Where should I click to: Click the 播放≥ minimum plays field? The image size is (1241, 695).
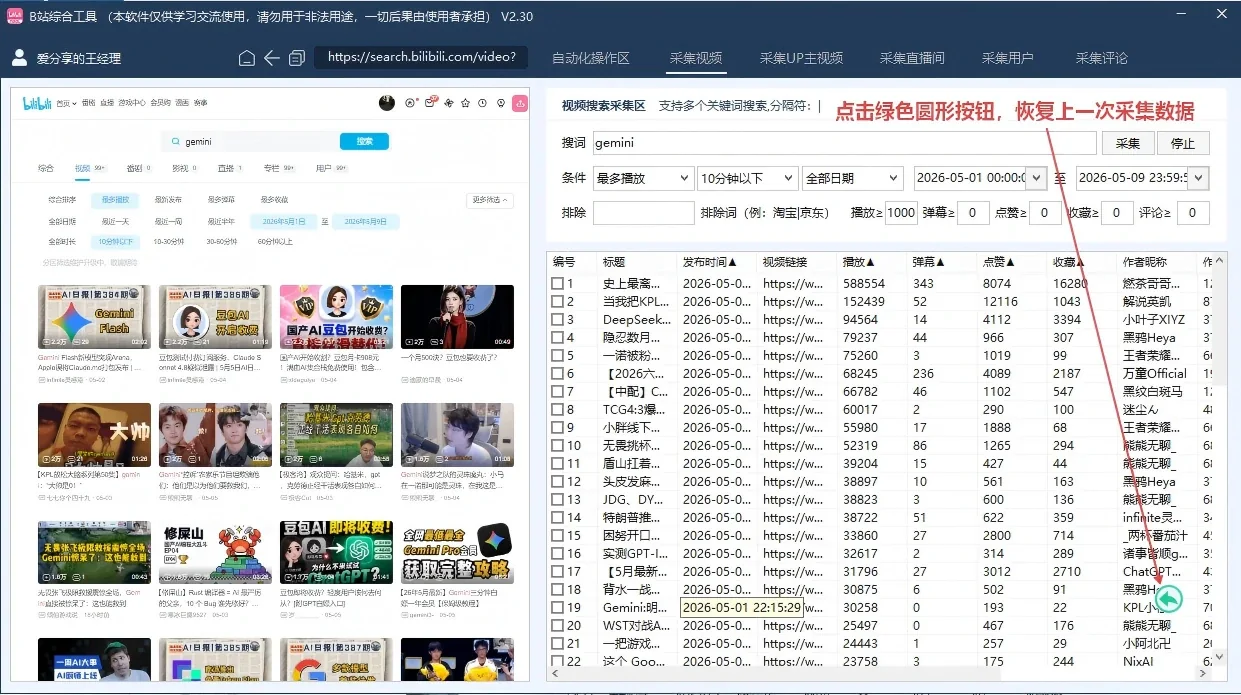(x=901, y=212)
